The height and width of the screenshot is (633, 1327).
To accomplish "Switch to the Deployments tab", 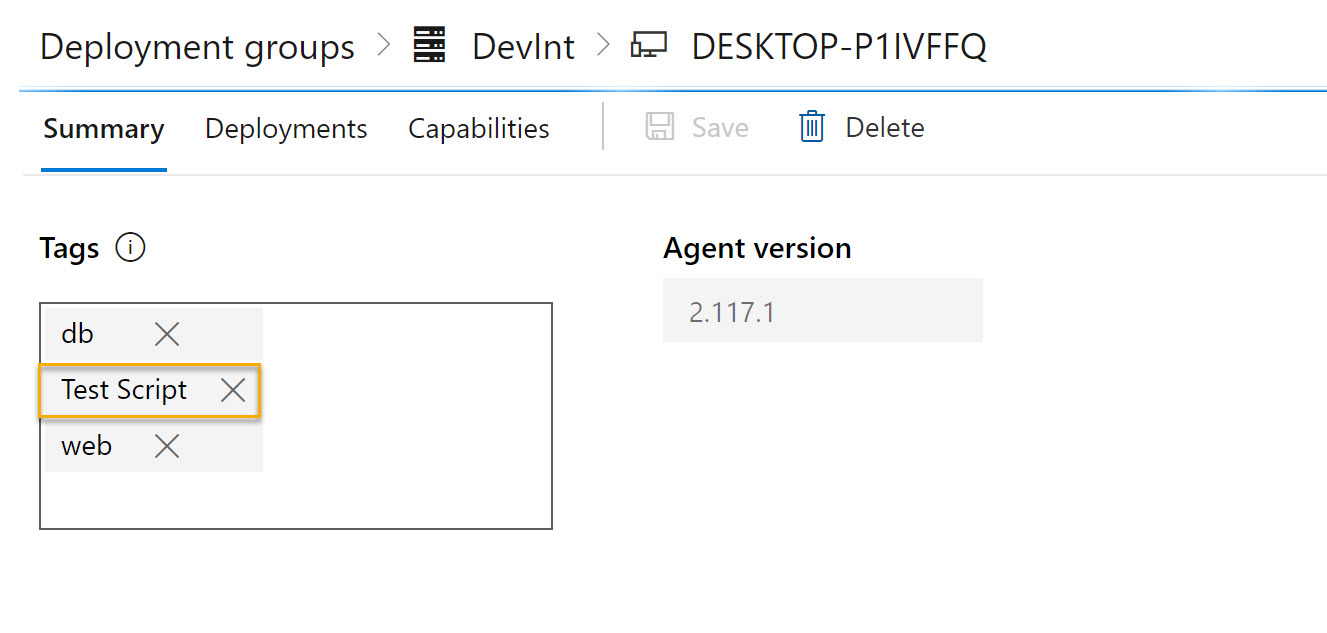I will click(x=286, y=128).
